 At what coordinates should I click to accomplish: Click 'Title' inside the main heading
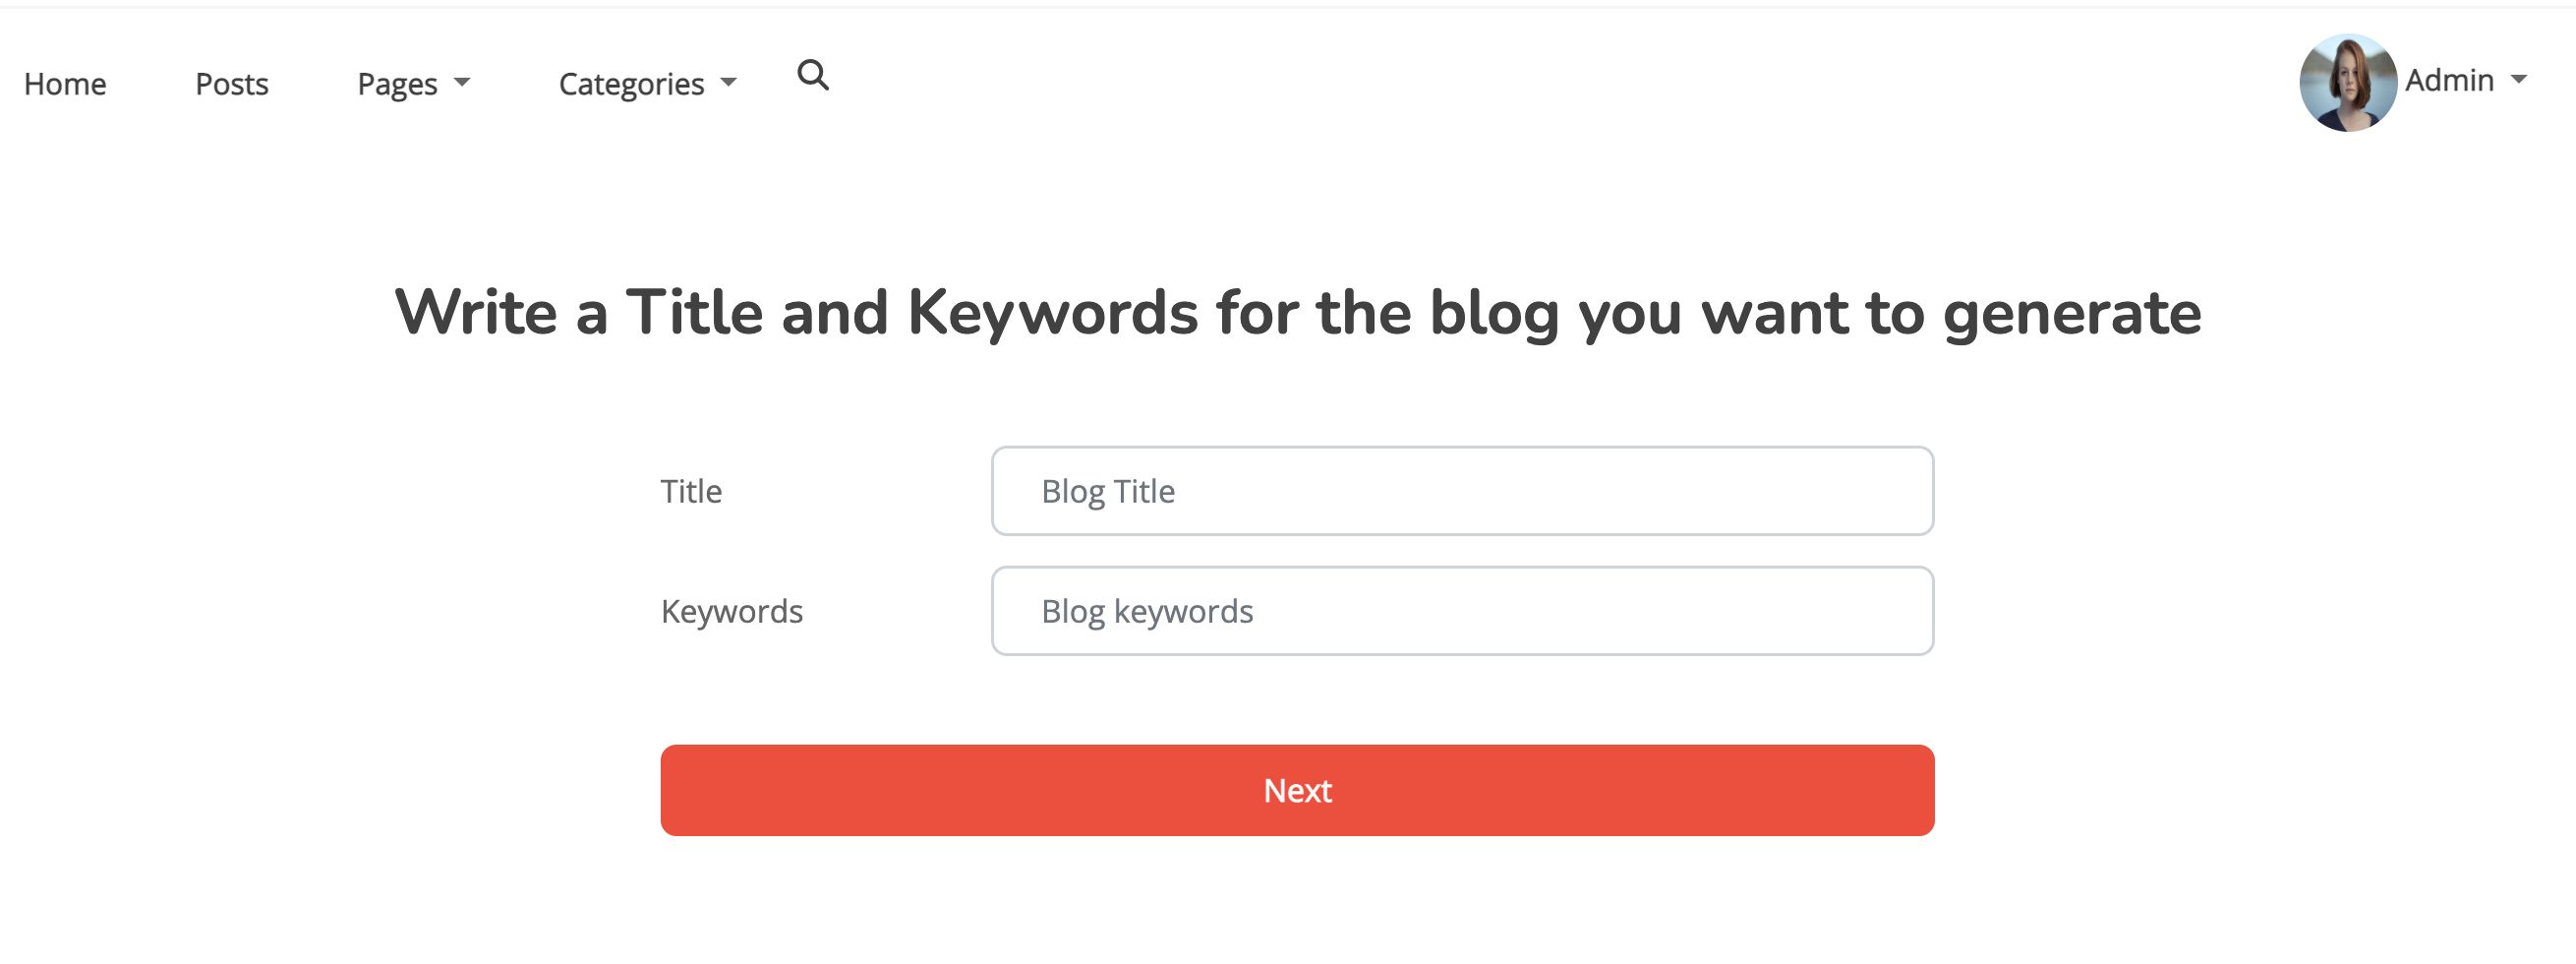[695, 313]
